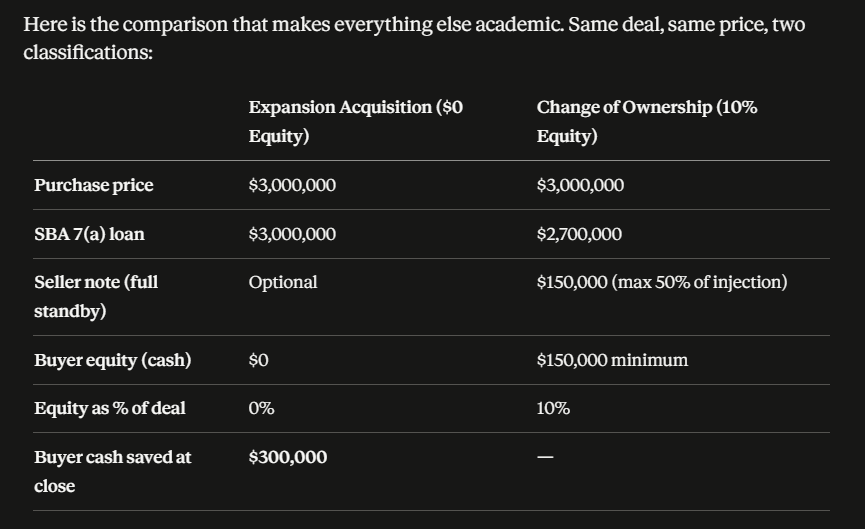The height and width of the screenshot is (529, 865).
Task: Select the 0% equity cell
Action: [x=261, y=408]
